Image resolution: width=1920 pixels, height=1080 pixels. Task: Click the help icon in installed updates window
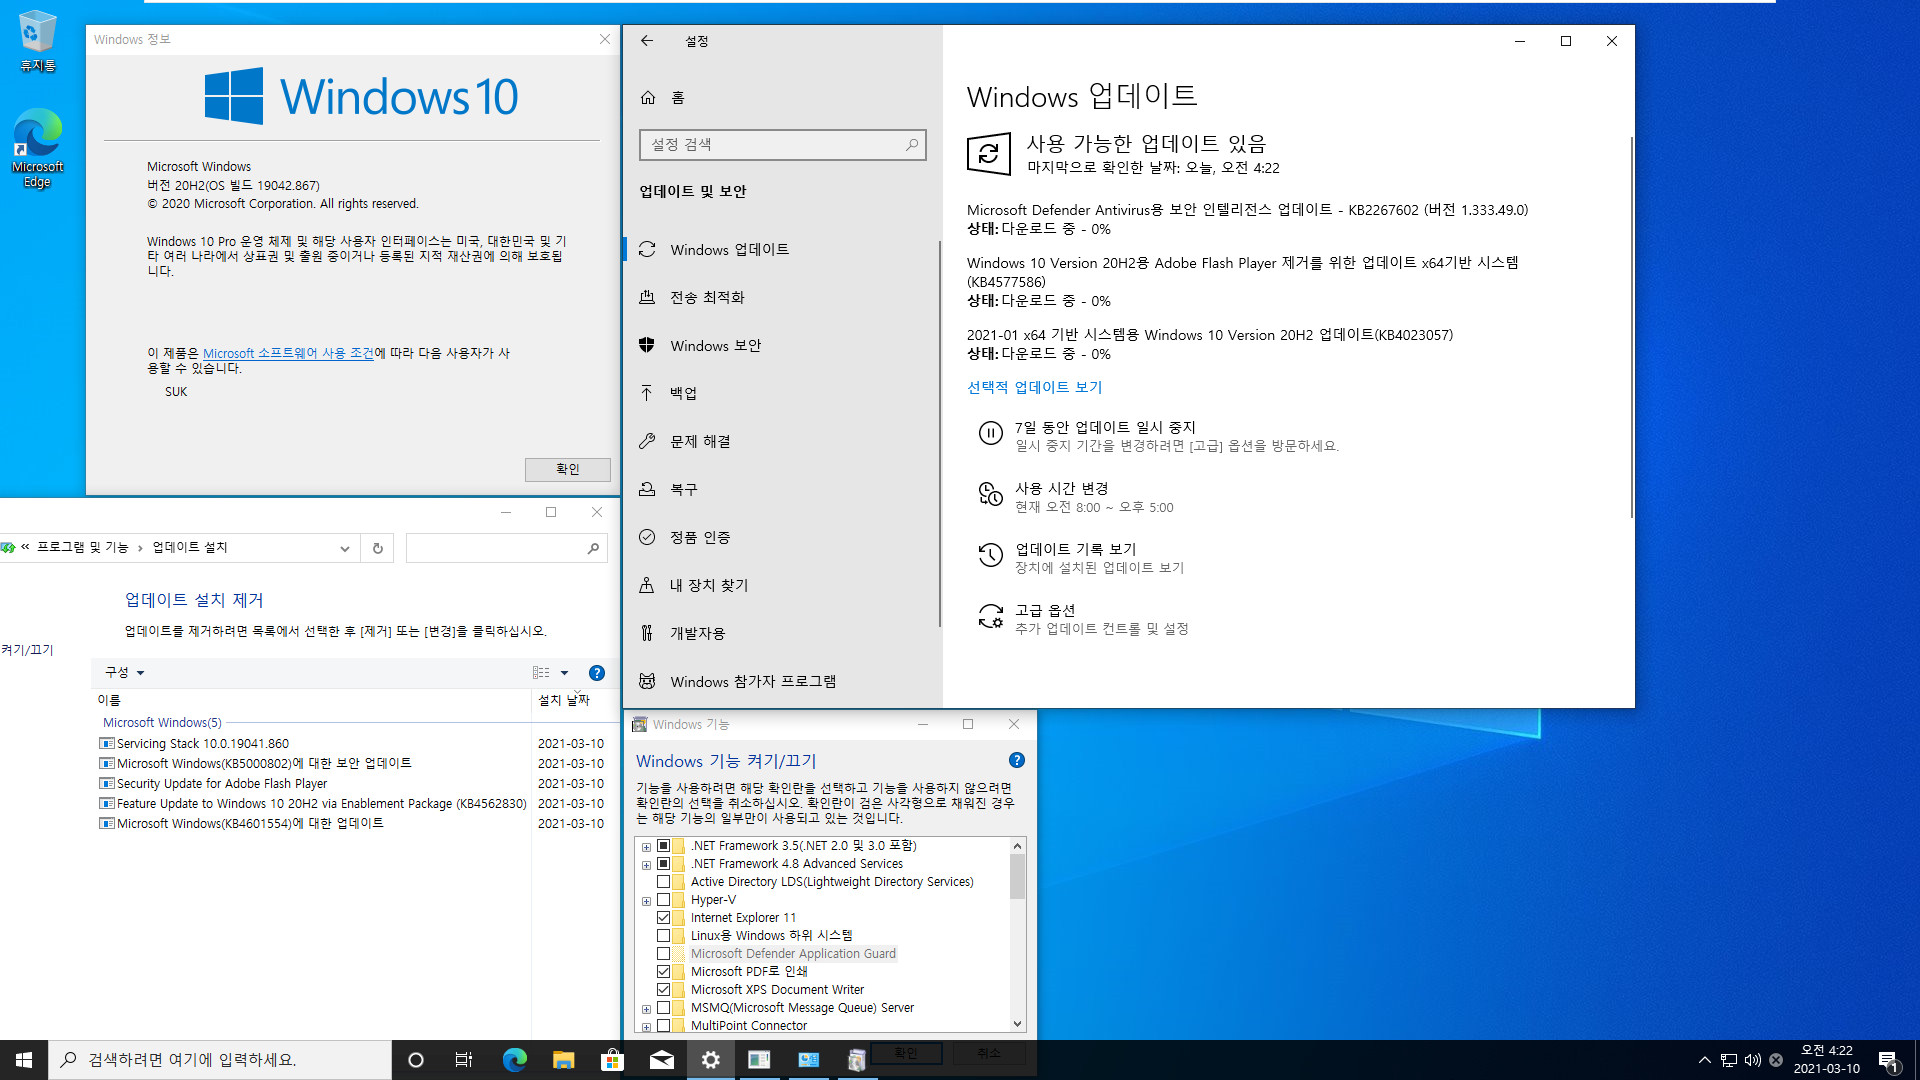pos(597,673)
